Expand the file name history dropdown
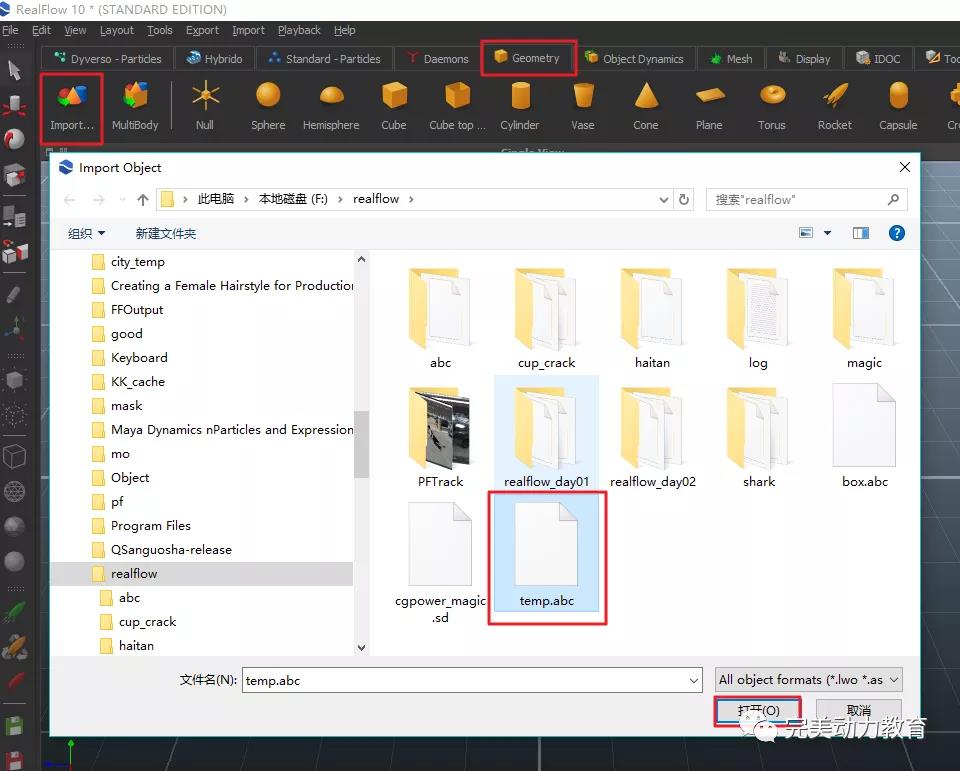The image size is (960, 771). tap(694, 680)
